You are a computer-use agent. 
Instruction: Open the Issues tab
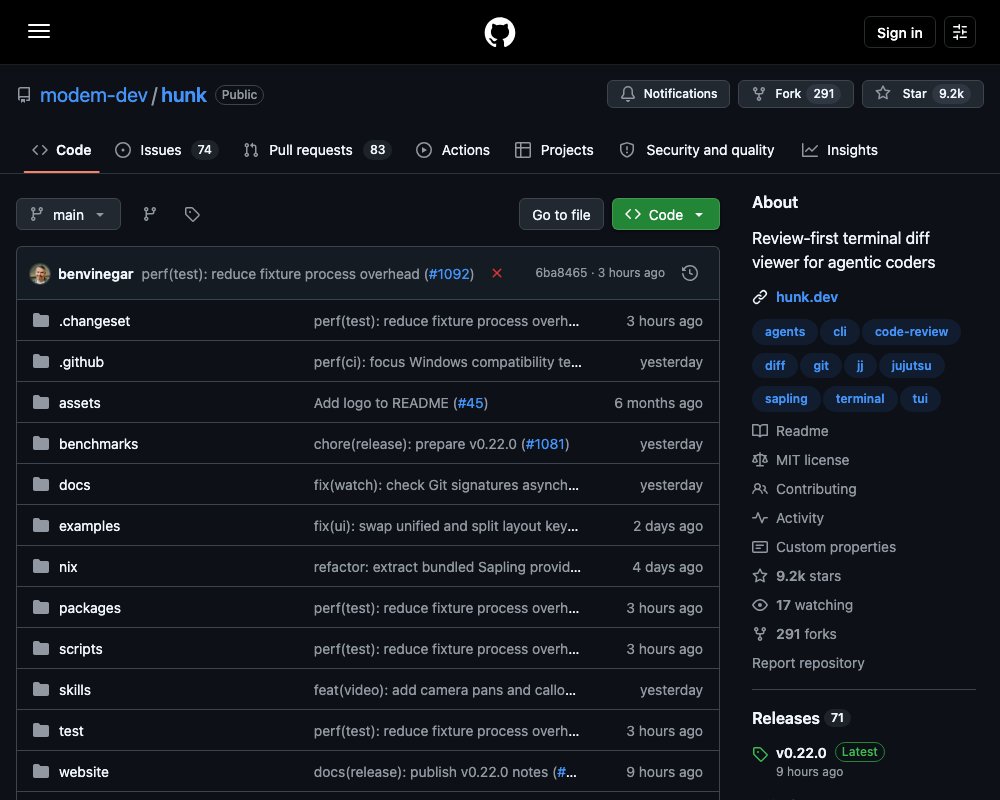(x=166, y=150)
